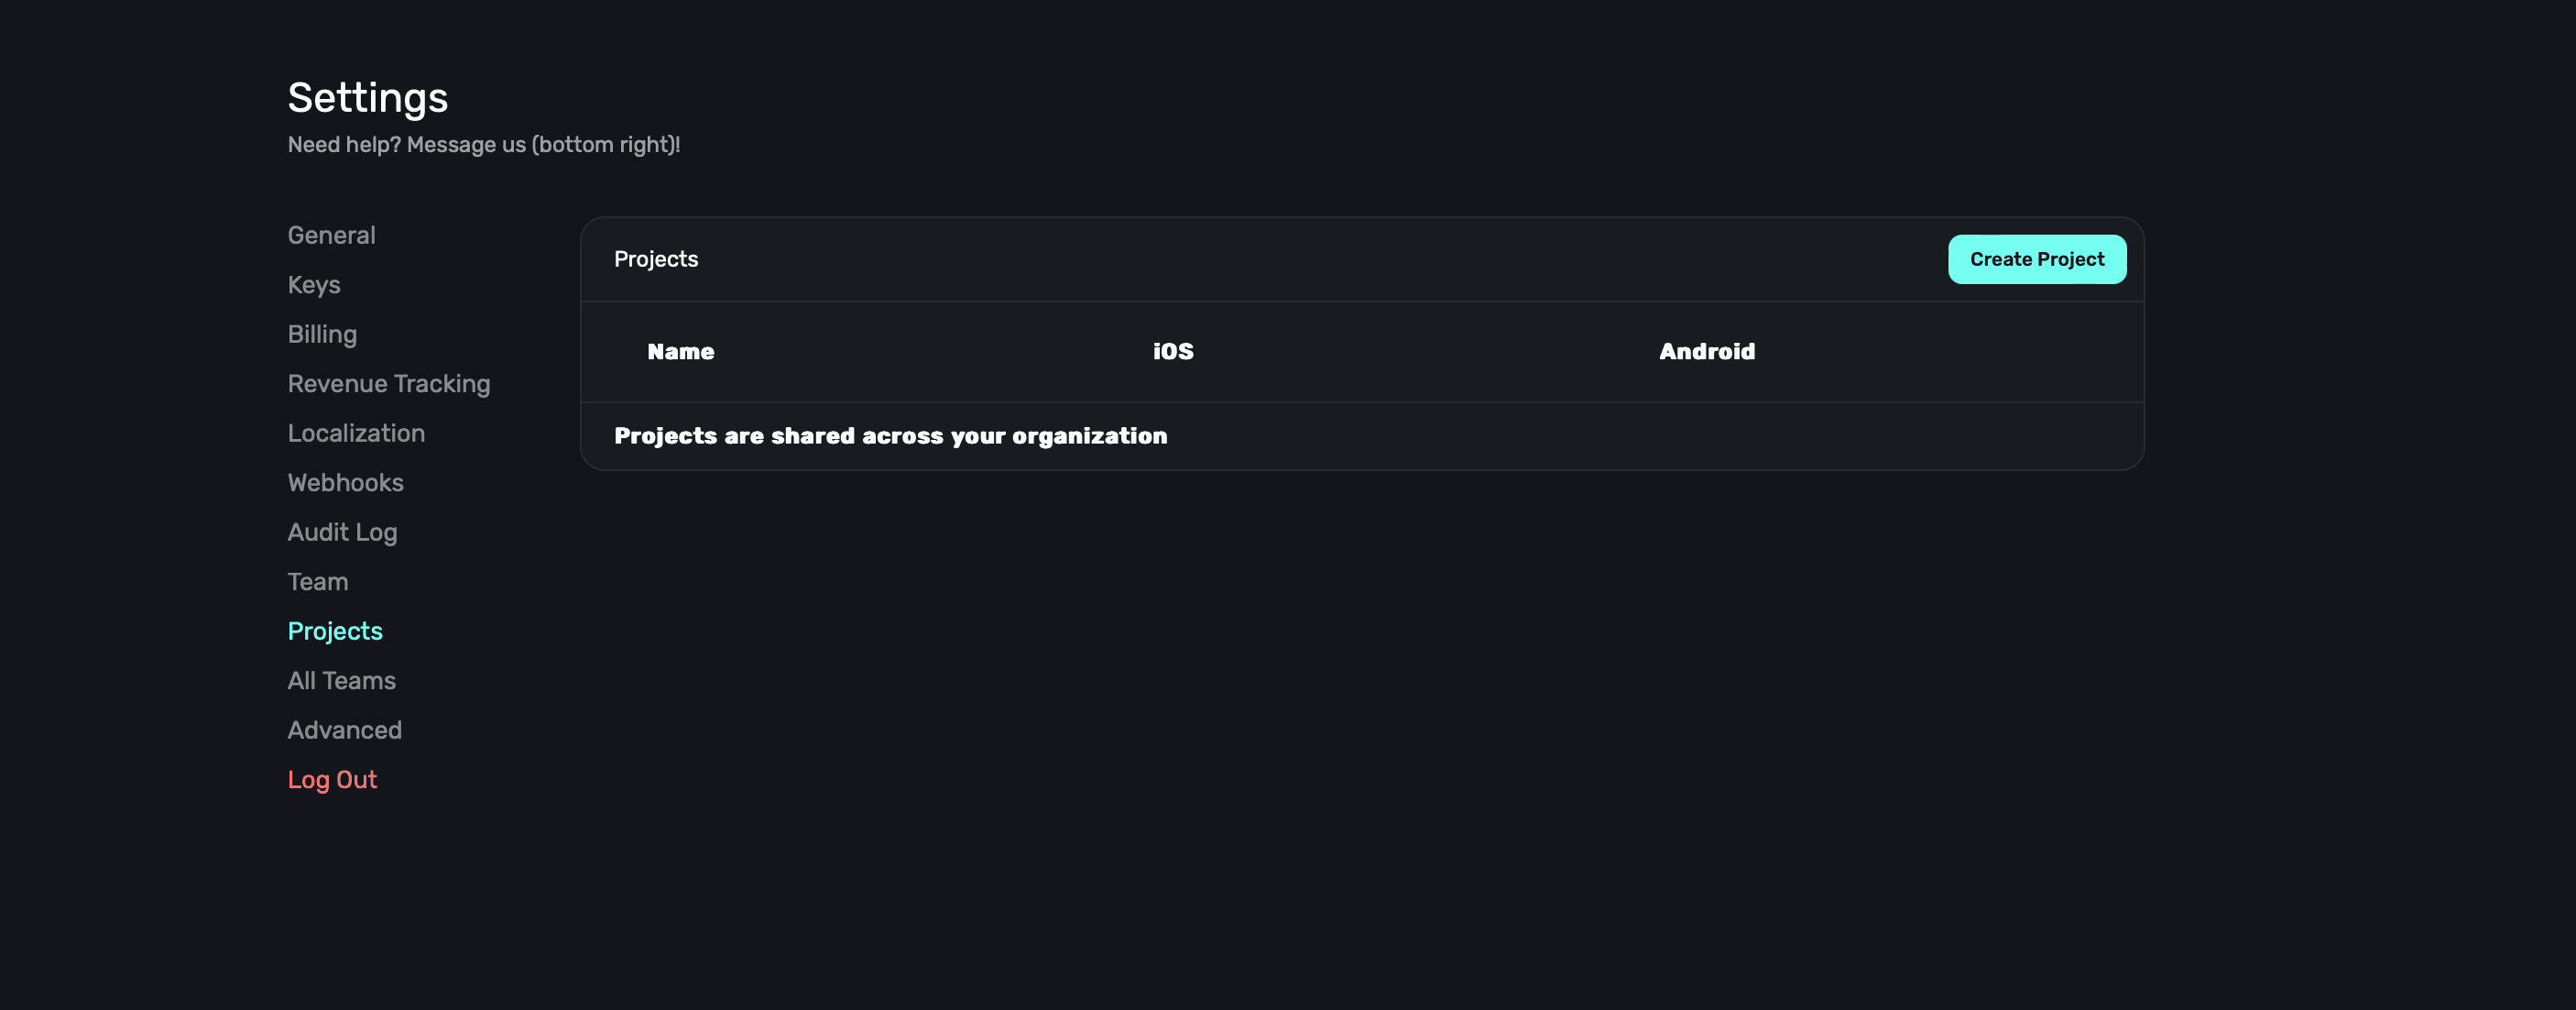Click the highlighted Projects sidebar item

pos(335,631)
